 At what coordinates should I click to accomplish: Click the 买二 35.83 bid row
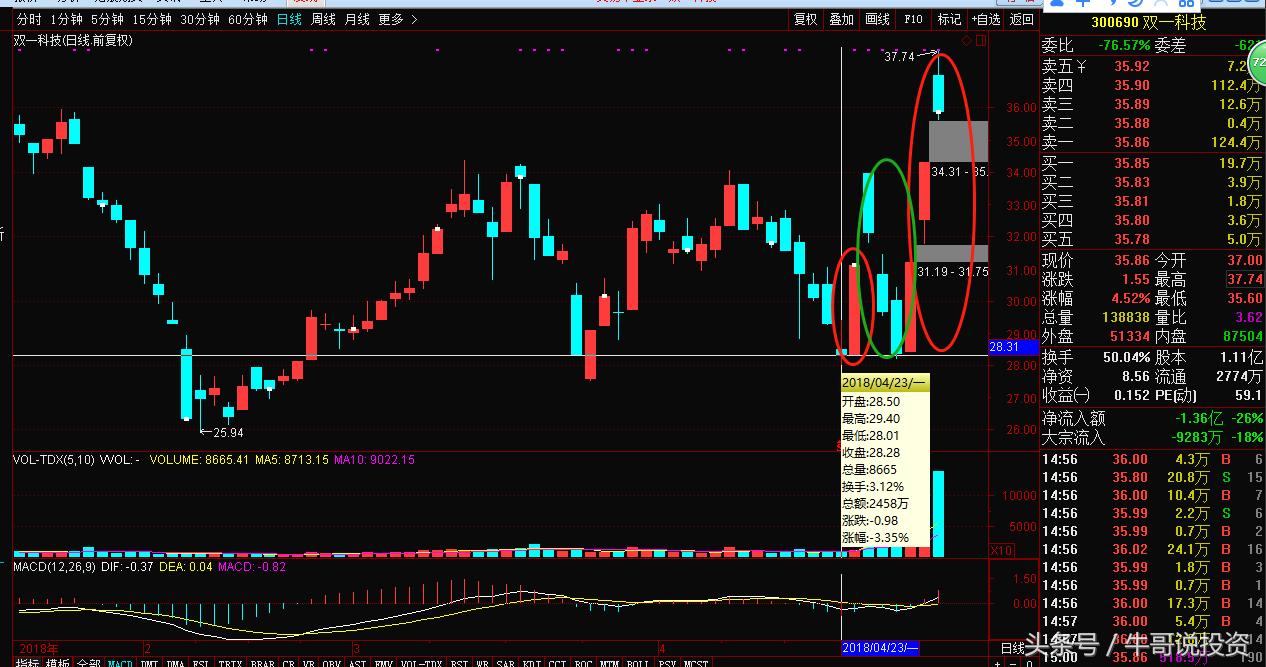pyautogui.click(x=1152, y=182)
